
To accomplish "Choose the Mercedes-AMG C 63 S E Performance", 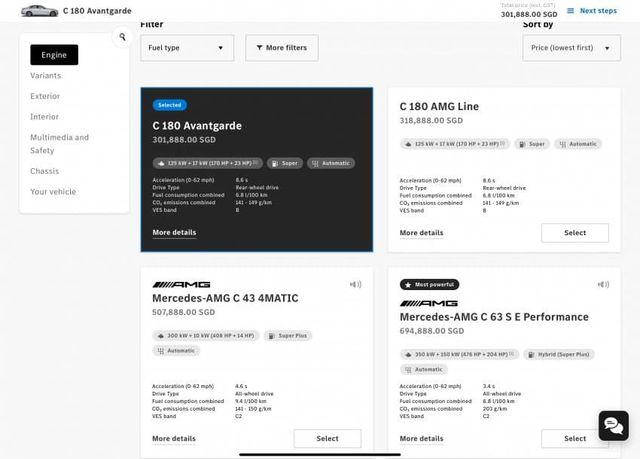I will pos(574,438).
